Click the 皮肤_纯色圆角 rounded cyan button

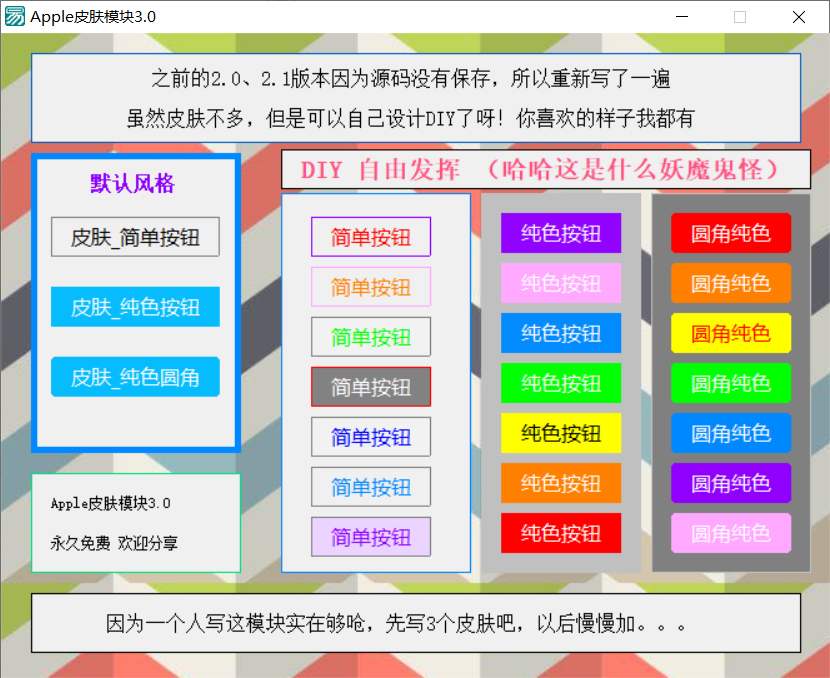pyautogui.click(x=136, y=377)
